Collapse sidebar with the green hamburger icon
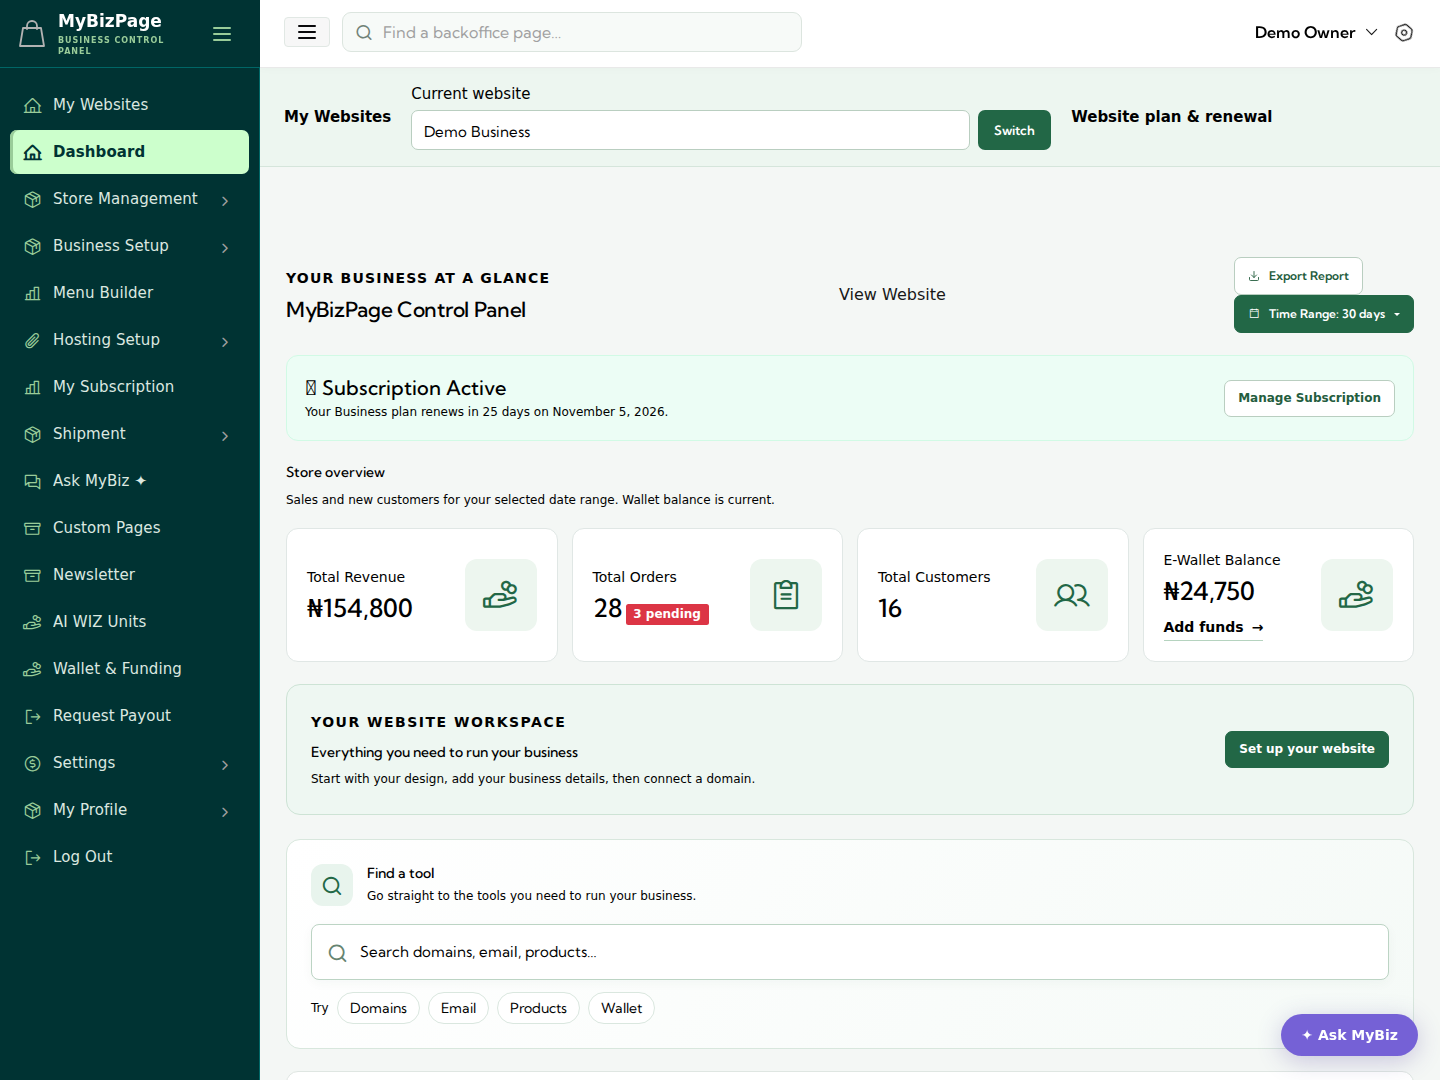The height and width of the screenshot is (1080, 1440). 222,34
